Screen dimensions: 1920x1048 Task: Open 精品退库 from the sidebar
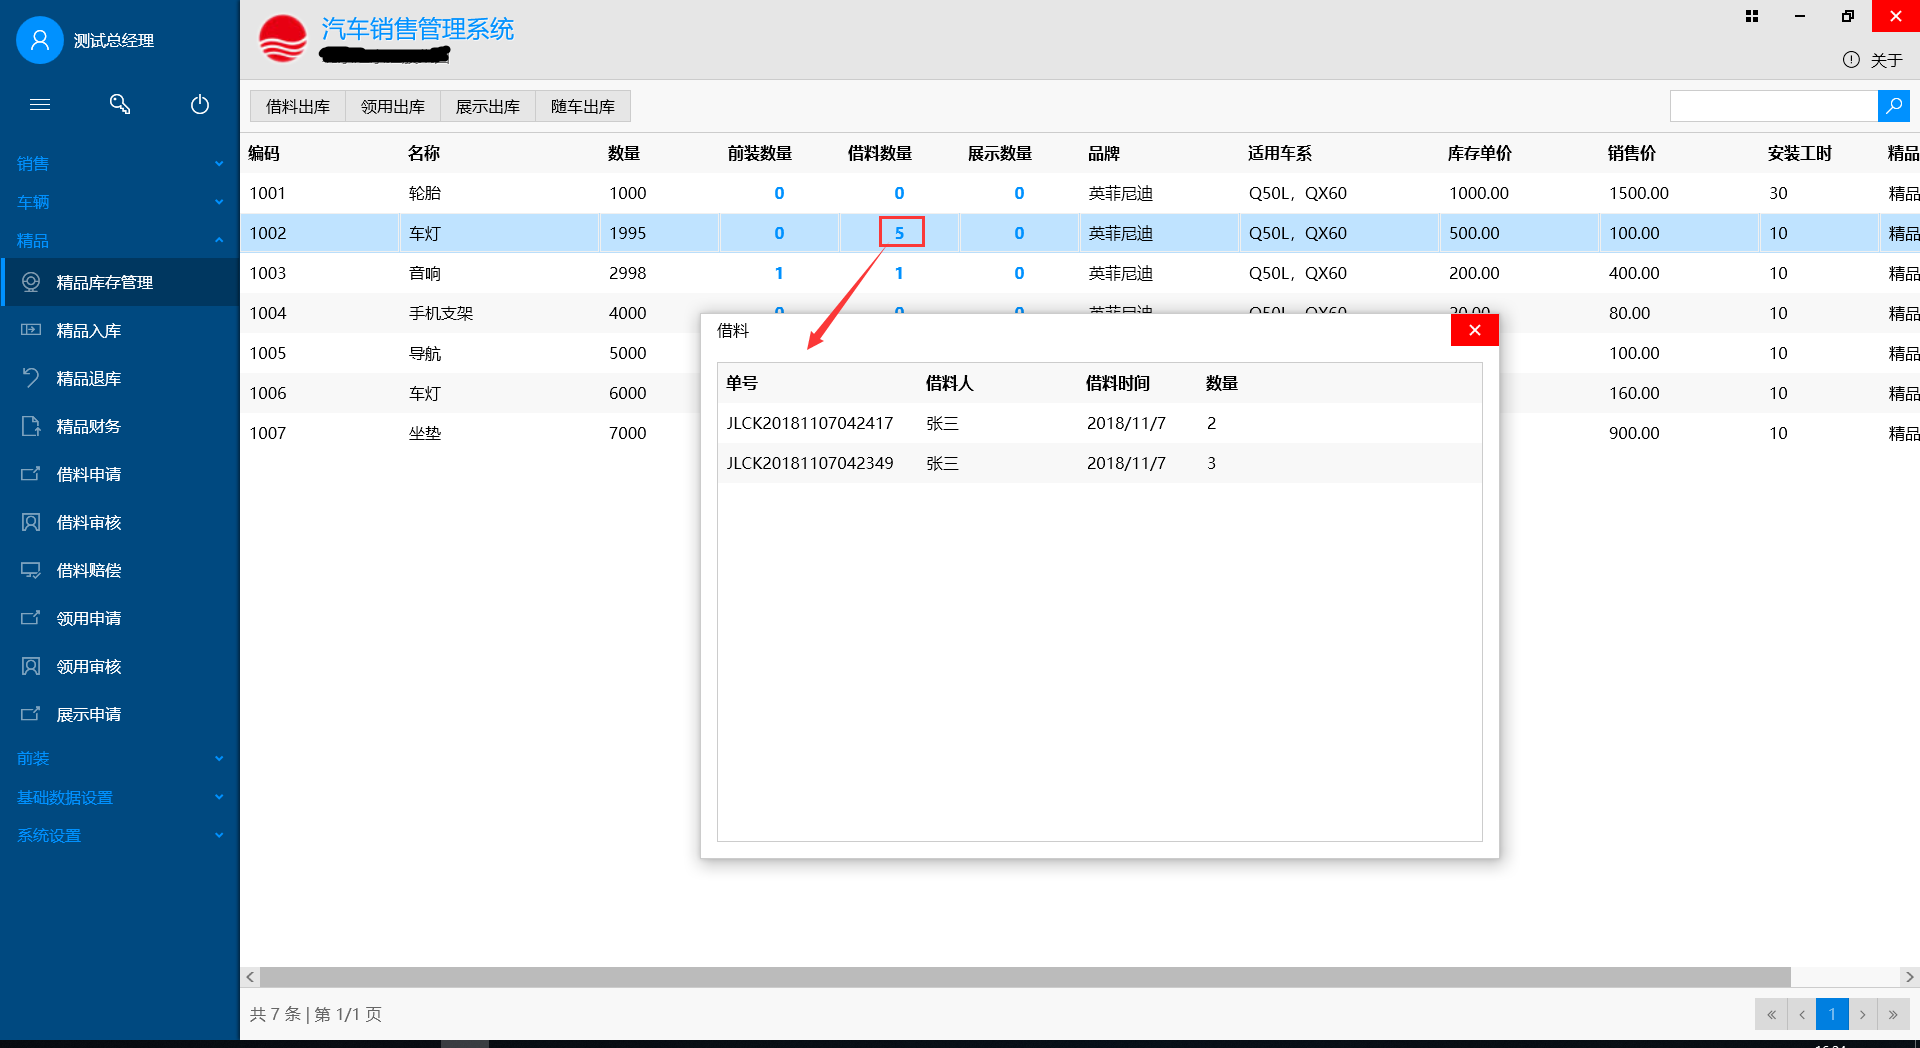[88, 379]
